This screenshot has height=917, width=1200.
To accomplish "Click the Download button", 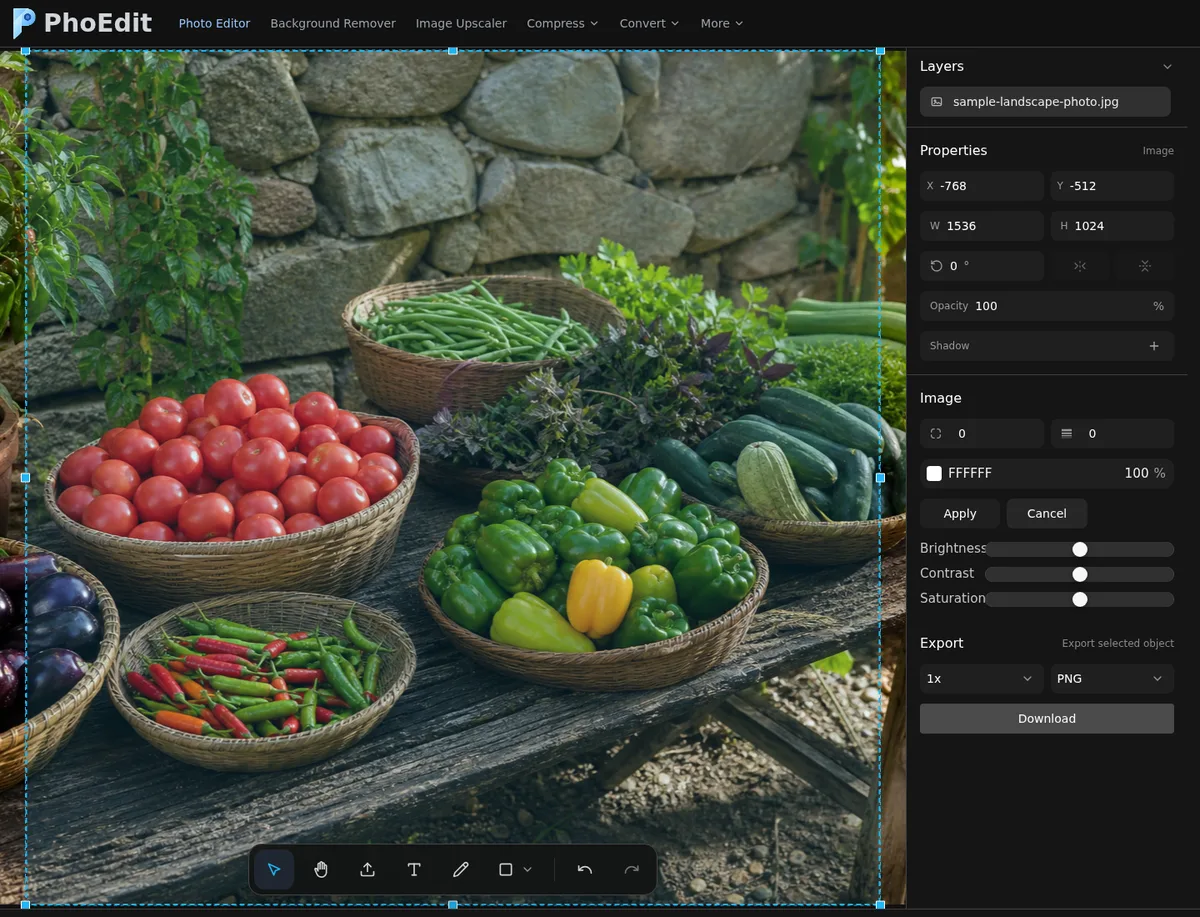I will pos(1047,719).
